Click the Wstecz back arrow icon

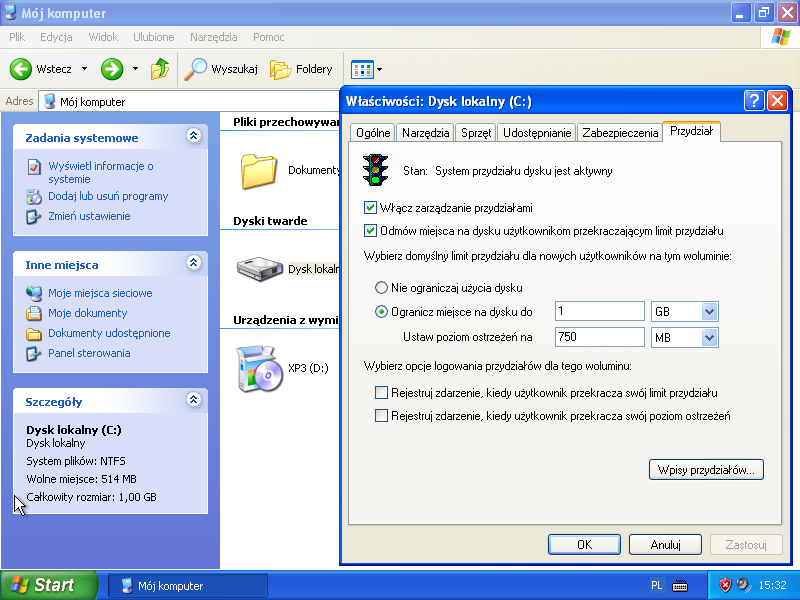click(x=21, y=69)
